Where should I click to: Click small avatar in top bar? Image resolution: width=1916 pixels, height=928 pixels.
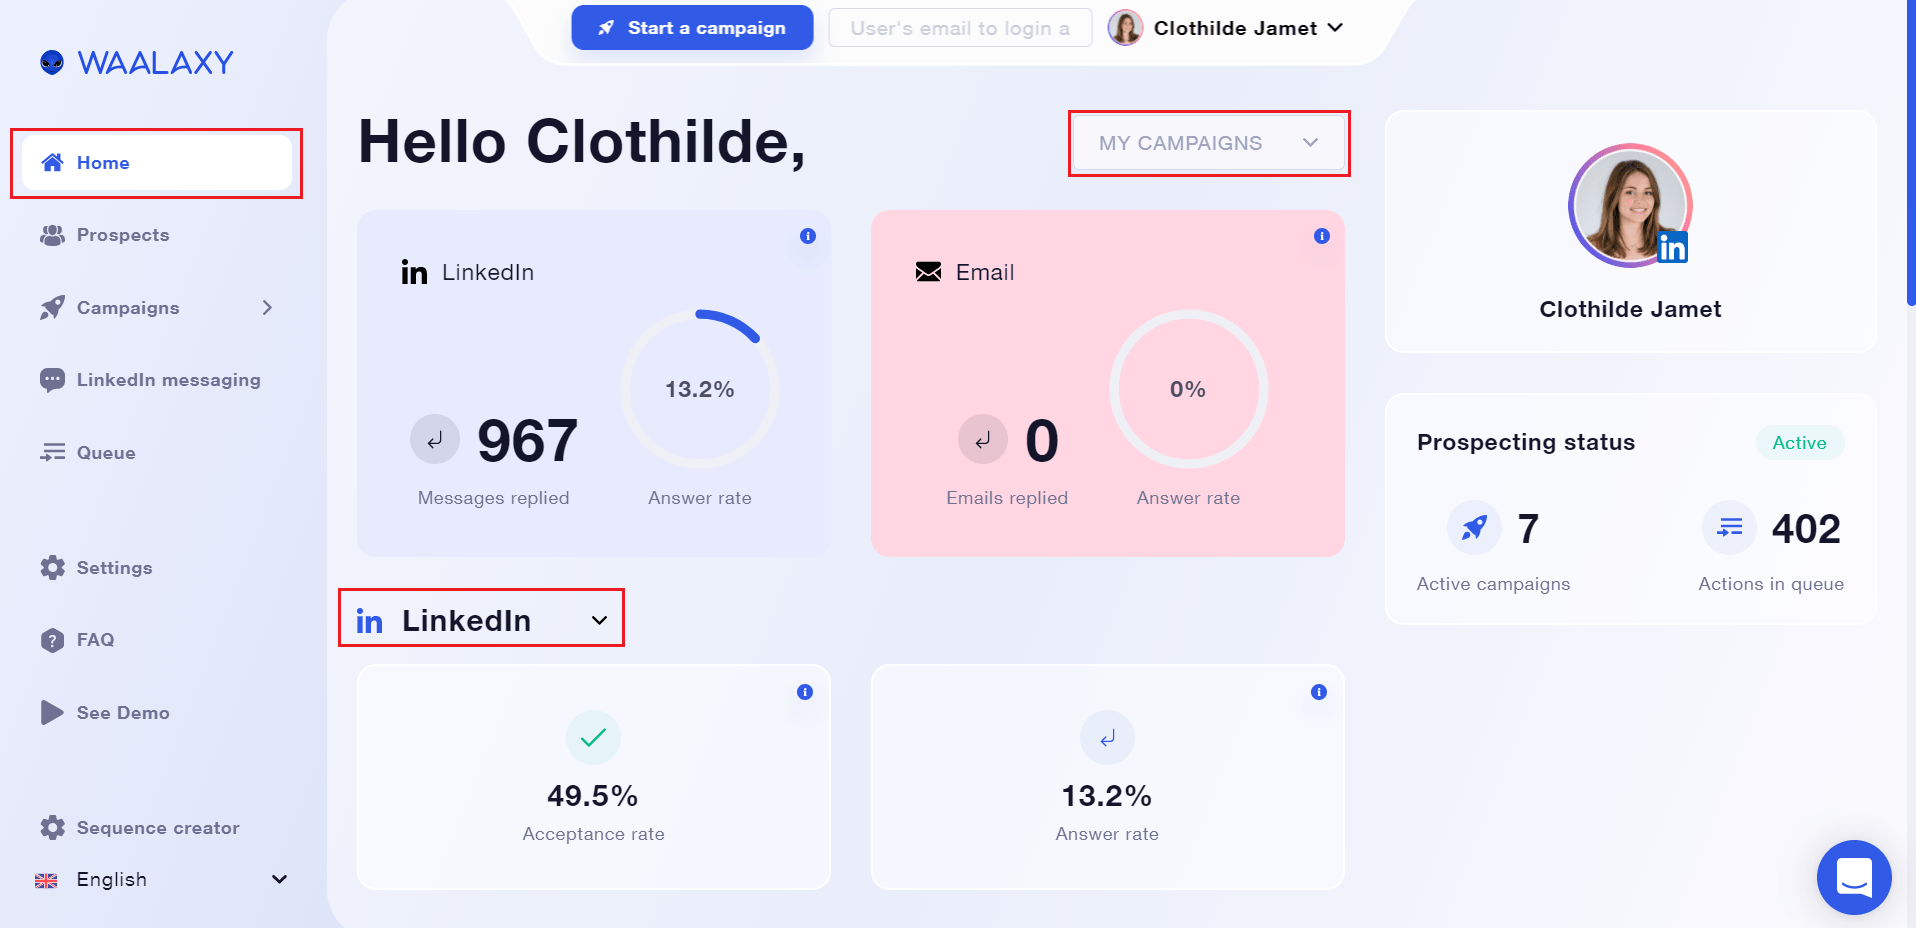(1125, 28)
